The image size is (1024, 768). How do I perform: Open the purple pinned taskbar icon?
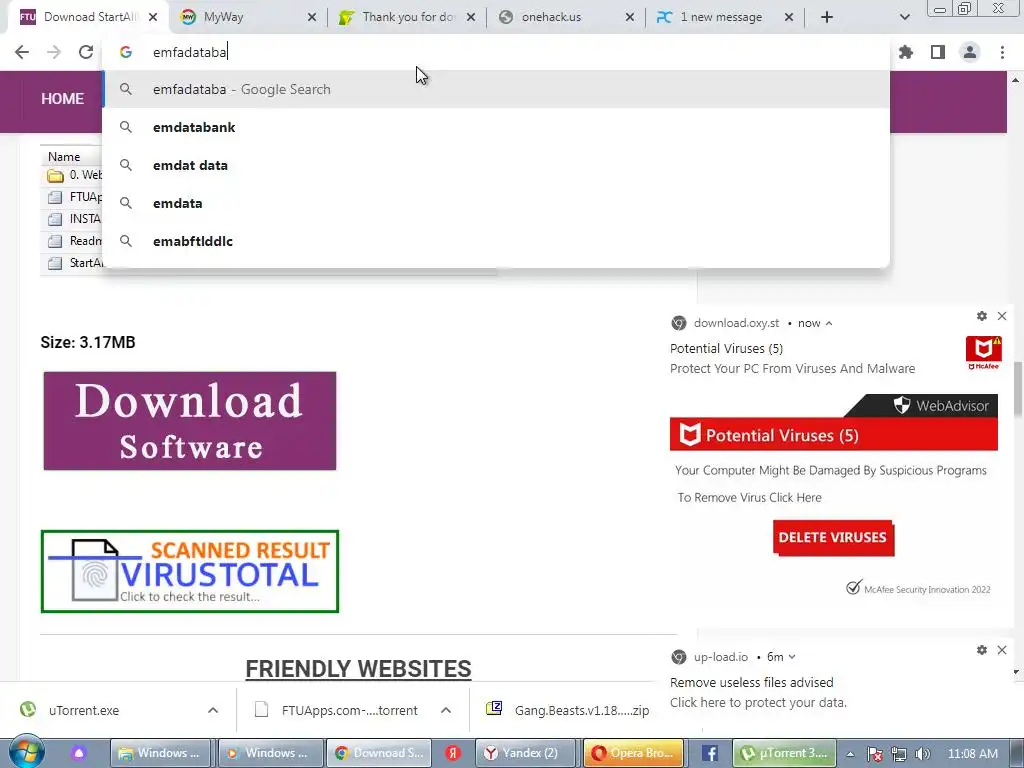tap(79, 753)
